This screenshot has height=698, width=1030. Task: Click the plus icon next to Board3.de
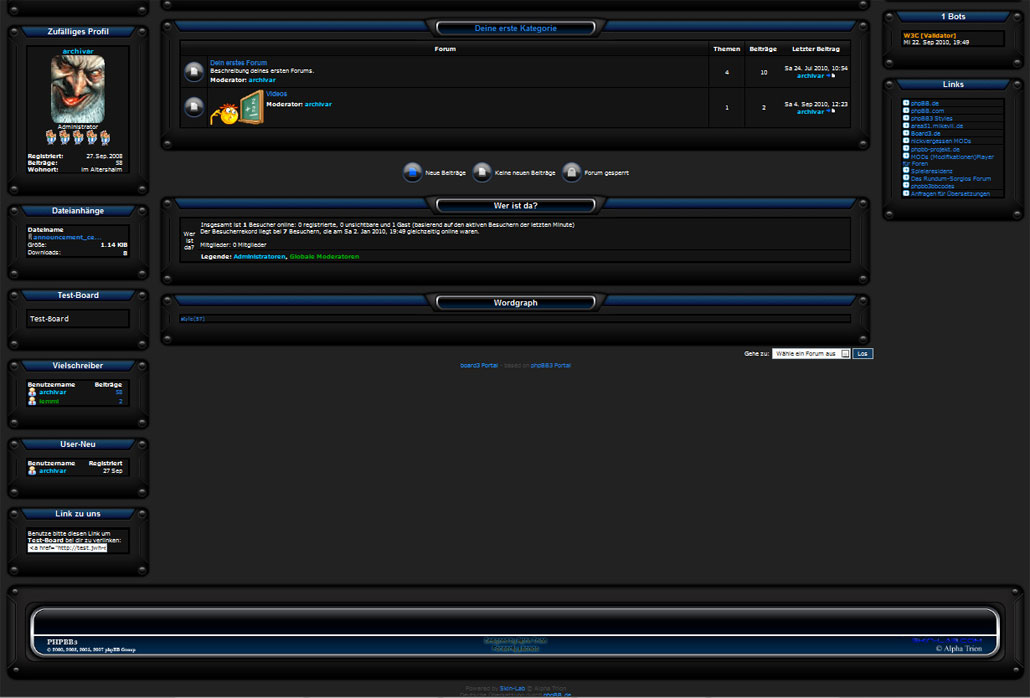(906, 133)
